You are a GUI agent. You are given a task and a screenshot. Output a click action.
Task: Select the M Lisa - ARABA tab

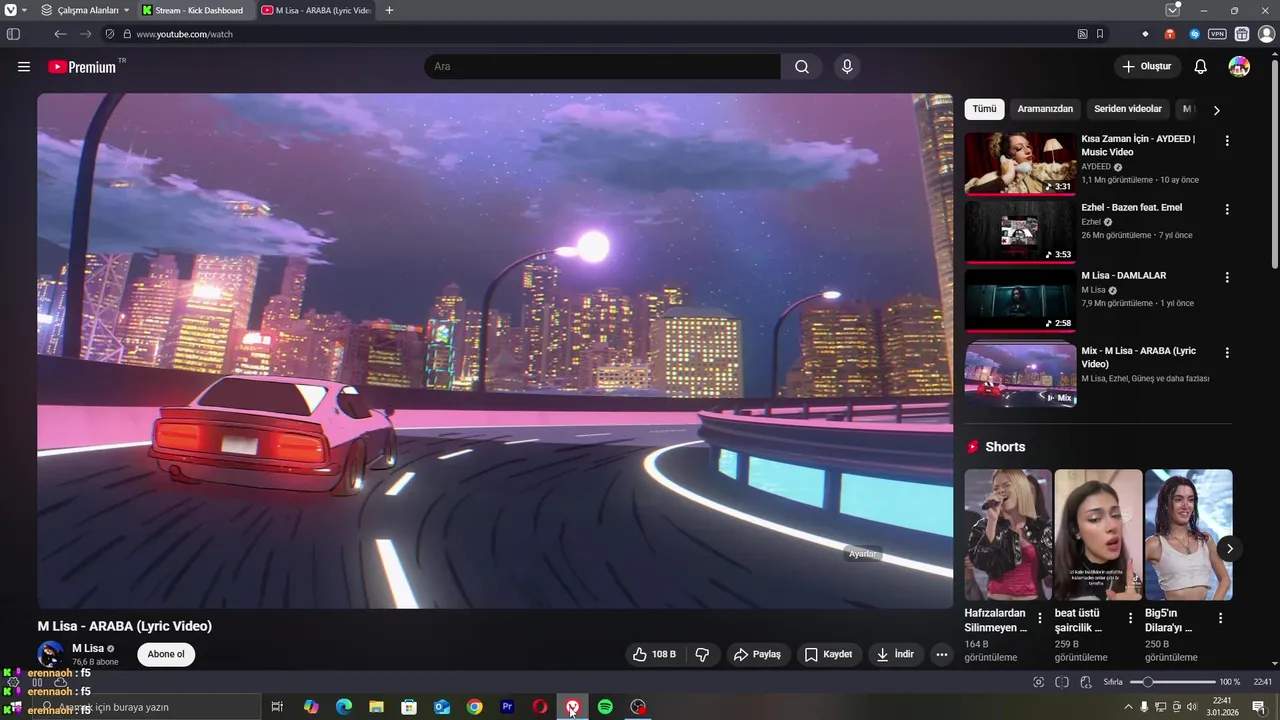(x=316, y=10)
